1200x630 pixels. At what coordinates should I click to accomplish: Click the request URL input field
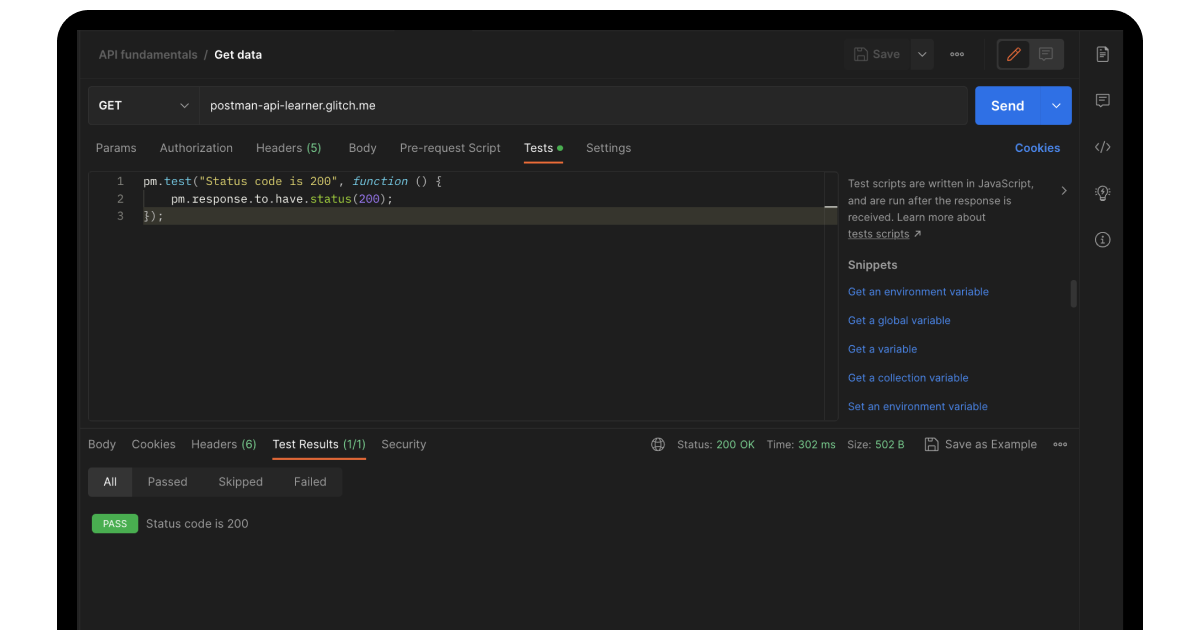click(x=583, y=105)
